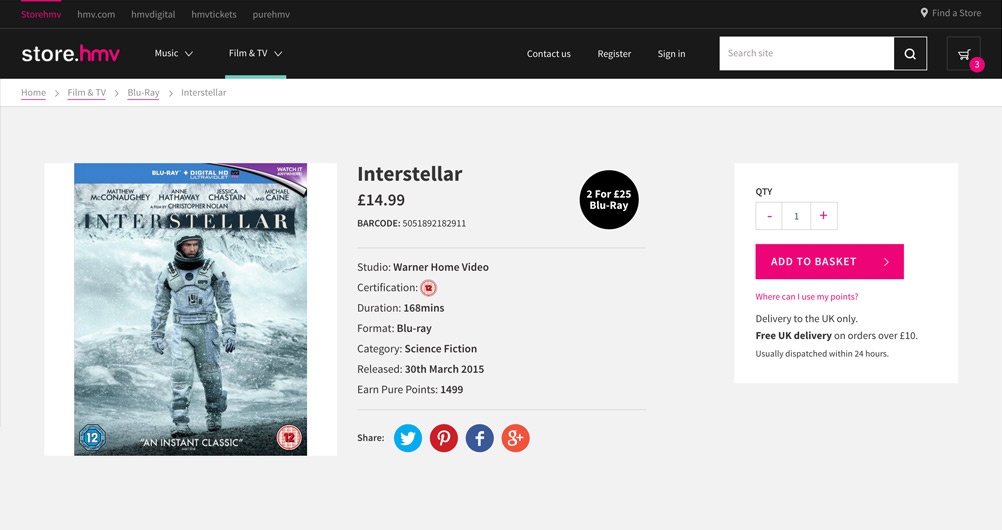Image resolution: width=1002 pixels, height=530 pixels.
Task: Go to Film & TV breadcrumb
Action: pos(86,93)
